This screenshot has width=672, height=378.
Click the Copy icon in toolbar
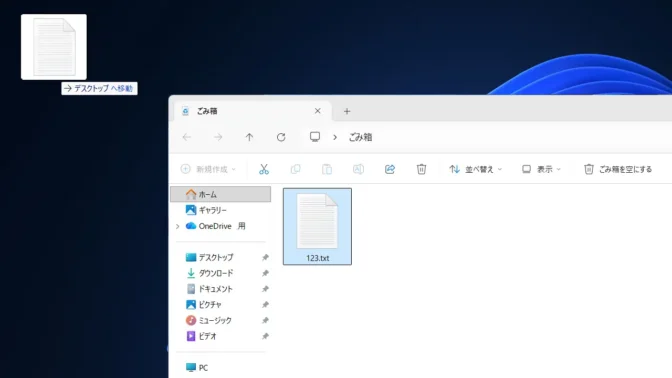click(x=295, y=169)
